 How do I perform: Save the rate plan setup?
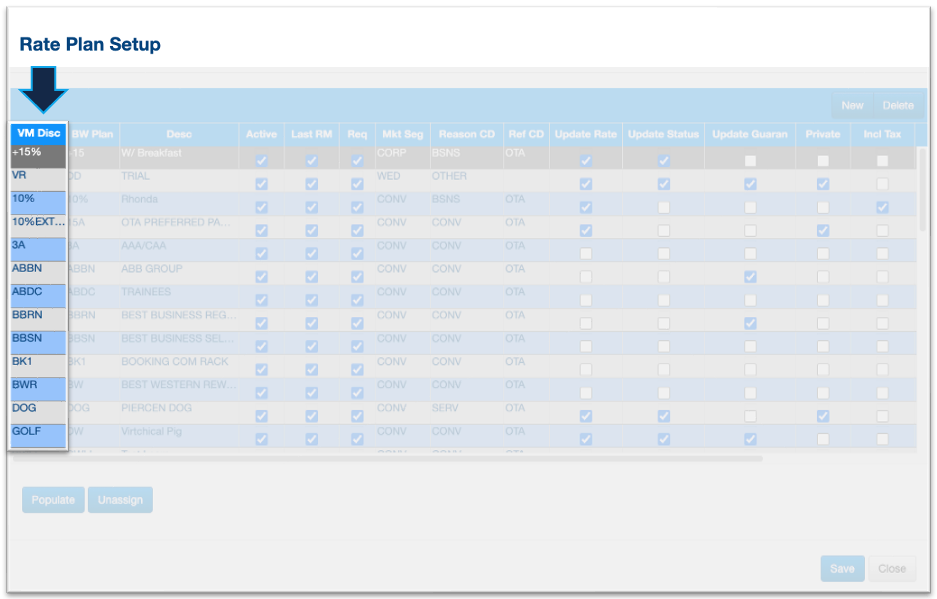pyautogui.click(x=842, y=568)
